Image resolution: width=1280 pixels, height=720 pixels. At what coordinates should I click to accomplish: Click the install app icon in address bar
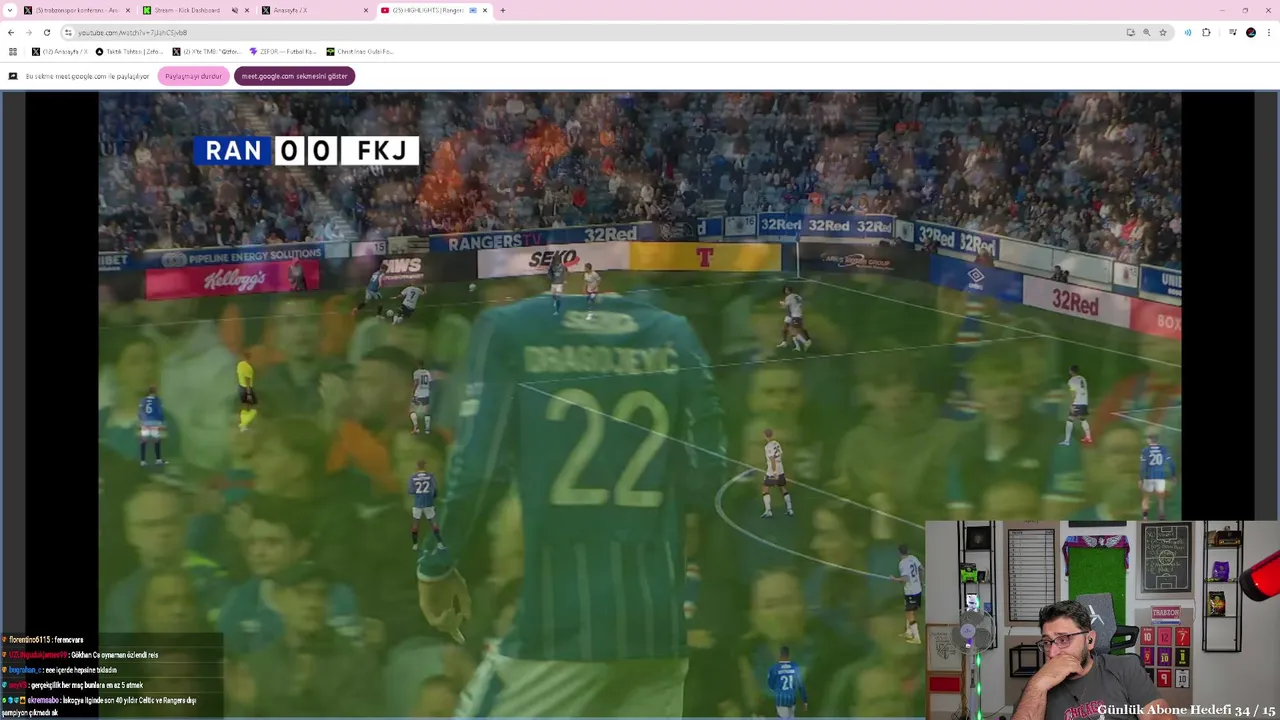[1131, 32]
